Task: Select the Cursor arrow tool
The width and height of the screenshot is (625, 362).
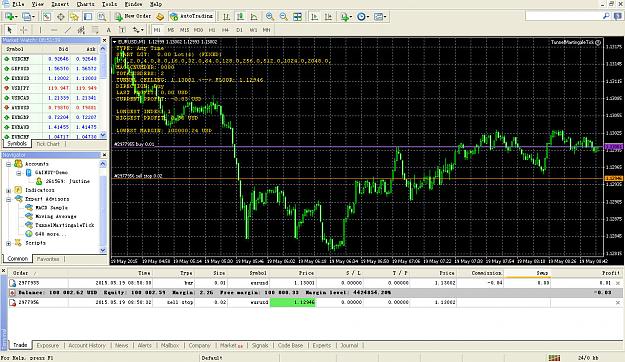Action: pyautogui.click(x=10, y=30)
